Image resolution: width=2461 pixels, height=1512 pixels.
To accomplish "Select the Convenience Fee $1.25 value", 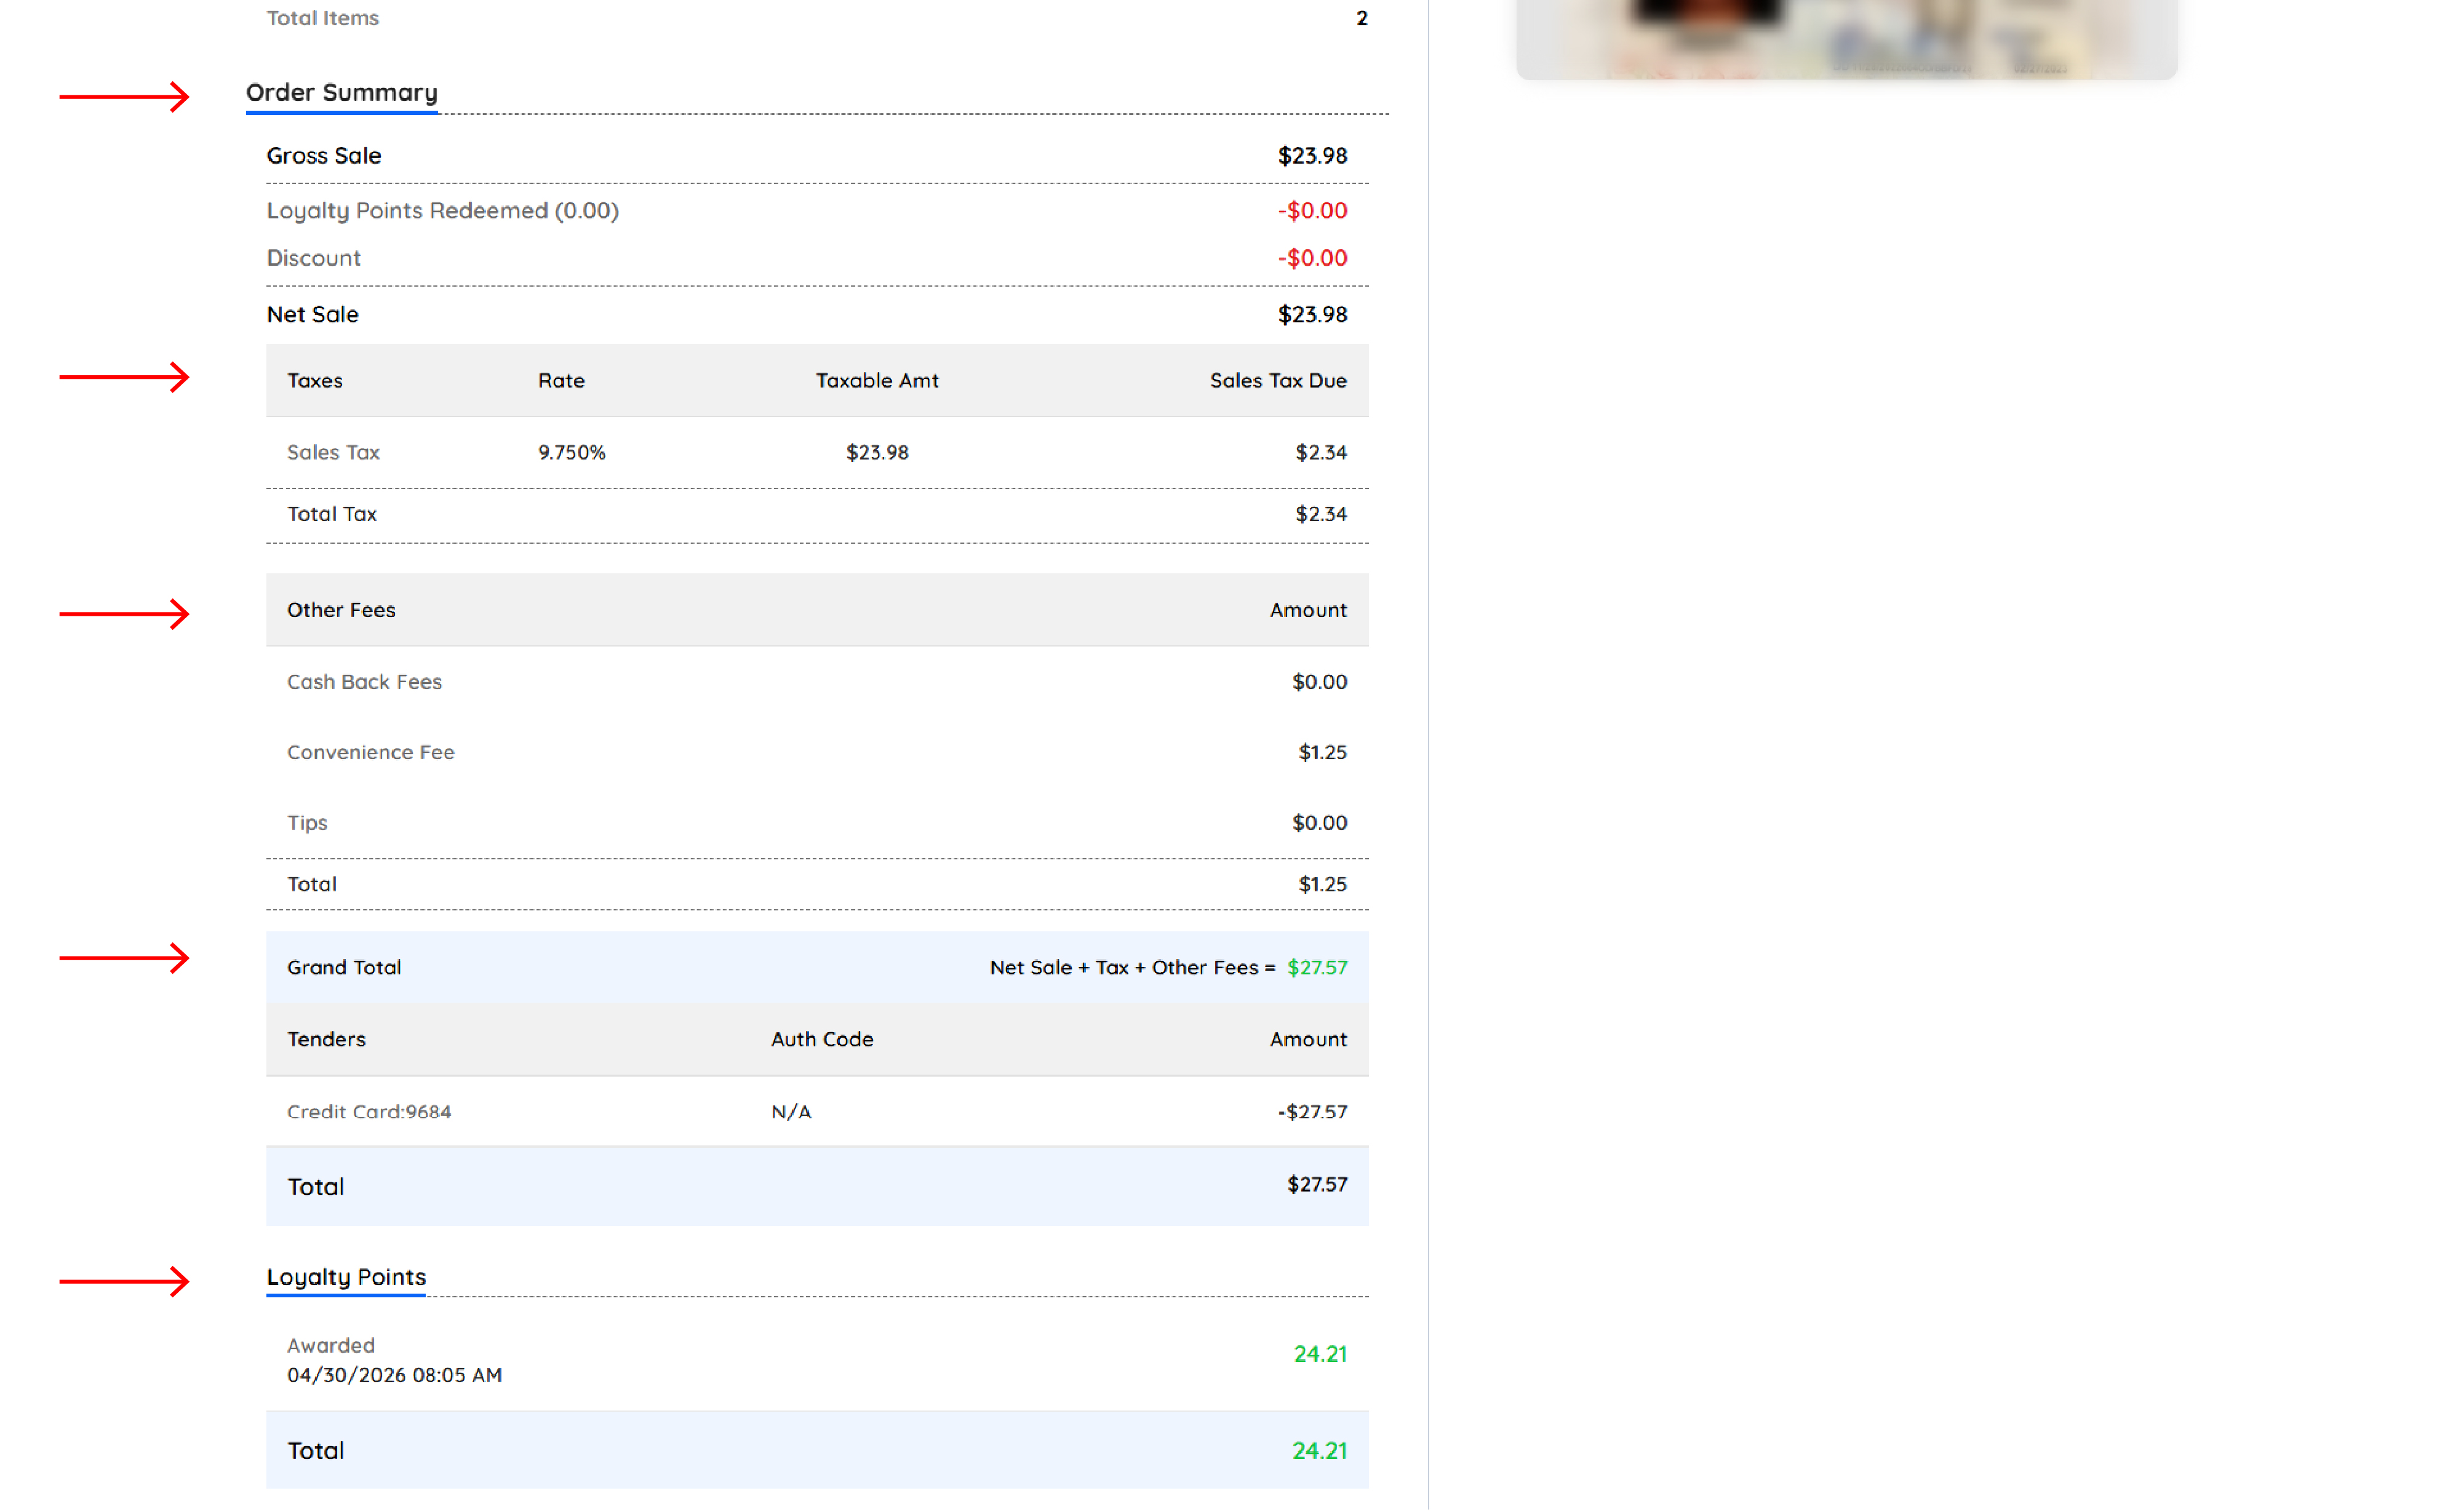I will (1322, 752).
